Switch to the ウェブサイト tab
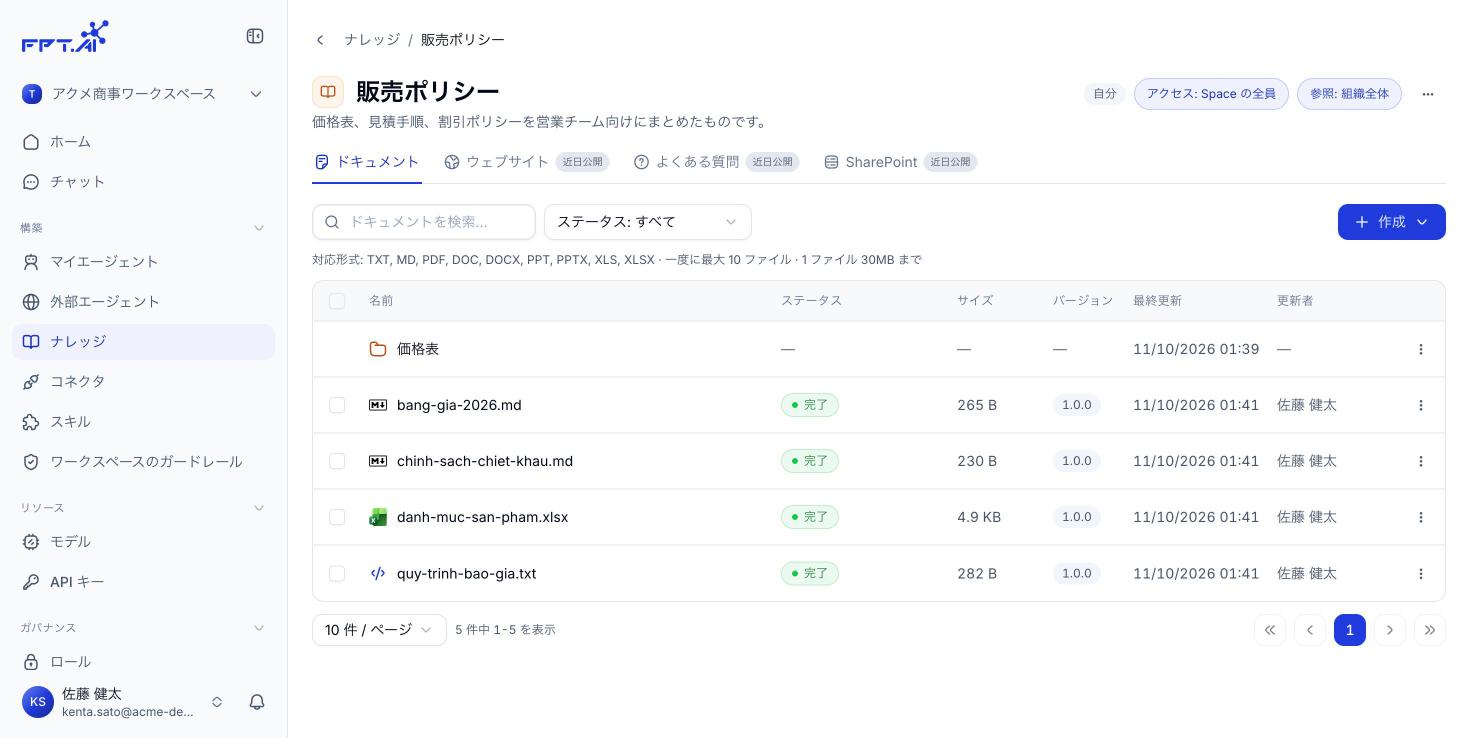The image size is (1470, 738). tap(527, 162)
